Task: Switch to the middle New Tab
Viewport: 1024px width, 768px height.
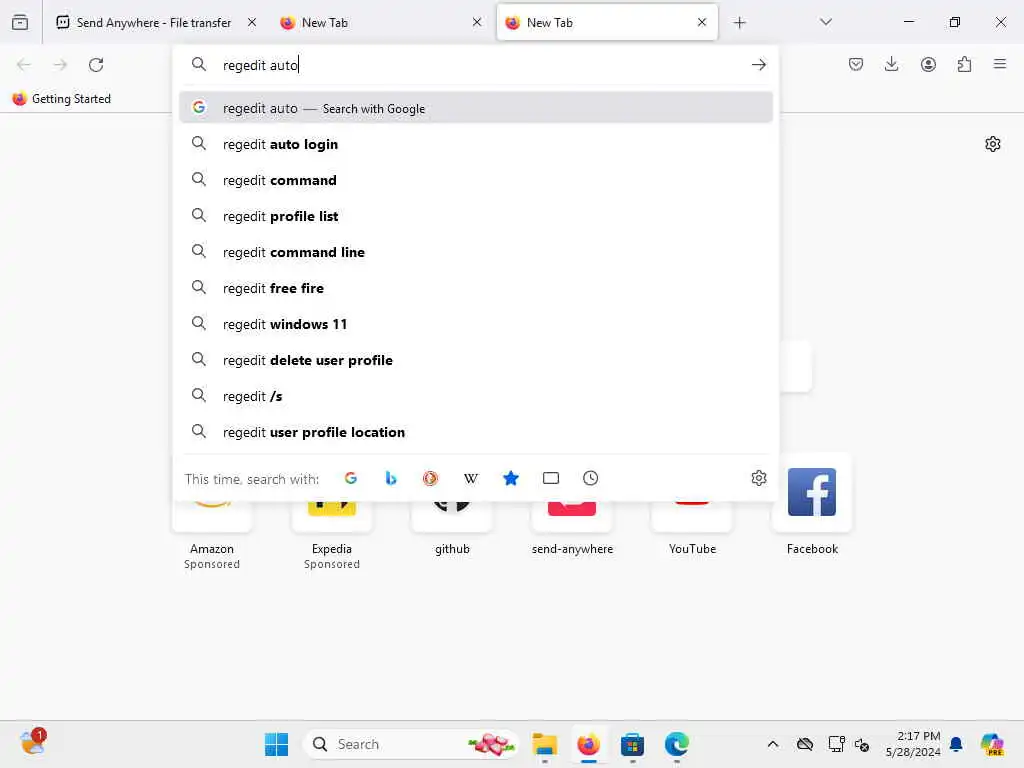Action: point(379,23)
